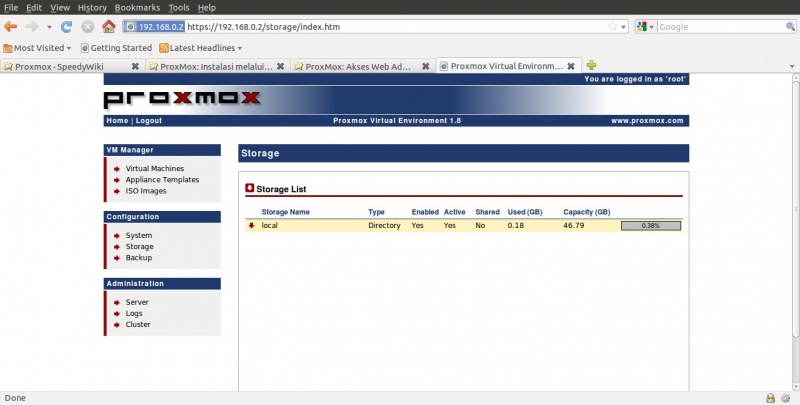Click the padlock icon in status bar
This screenshot has width=800, height=405.
pos(770,398)
